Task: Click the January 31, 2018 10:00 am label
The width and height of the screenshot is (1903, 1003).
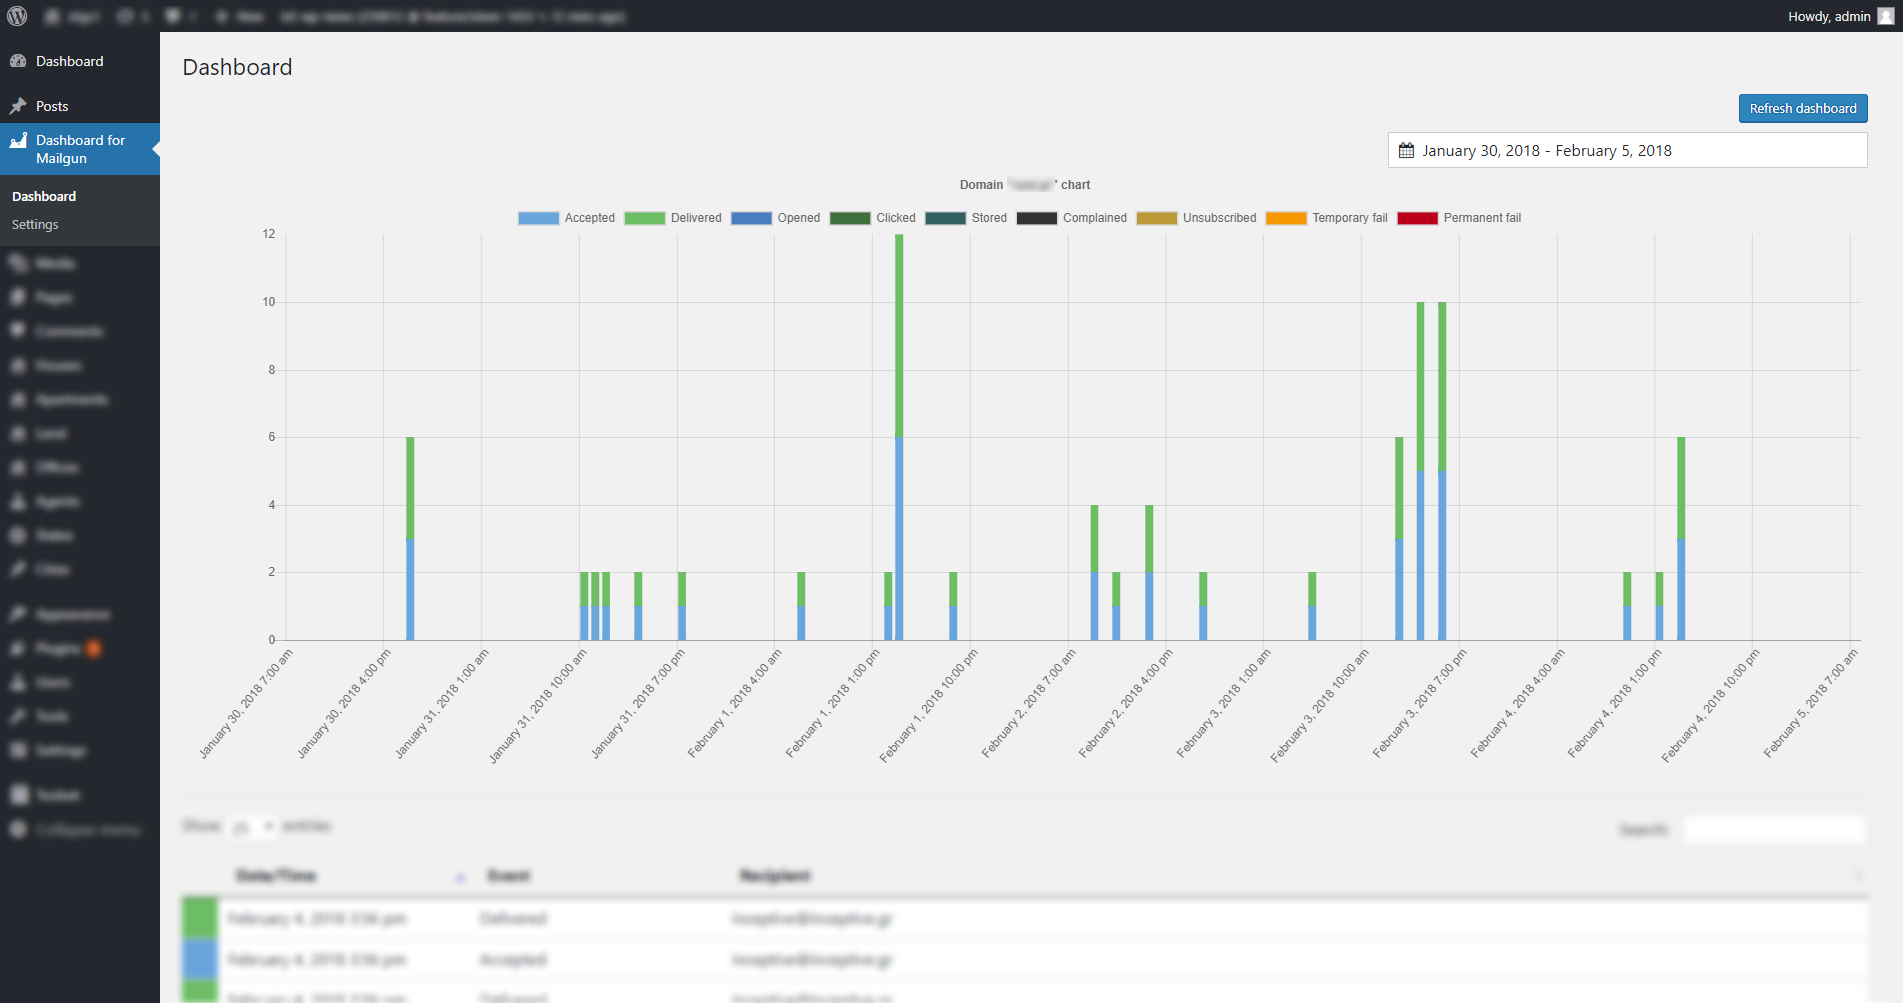Action: click(537, 706)
